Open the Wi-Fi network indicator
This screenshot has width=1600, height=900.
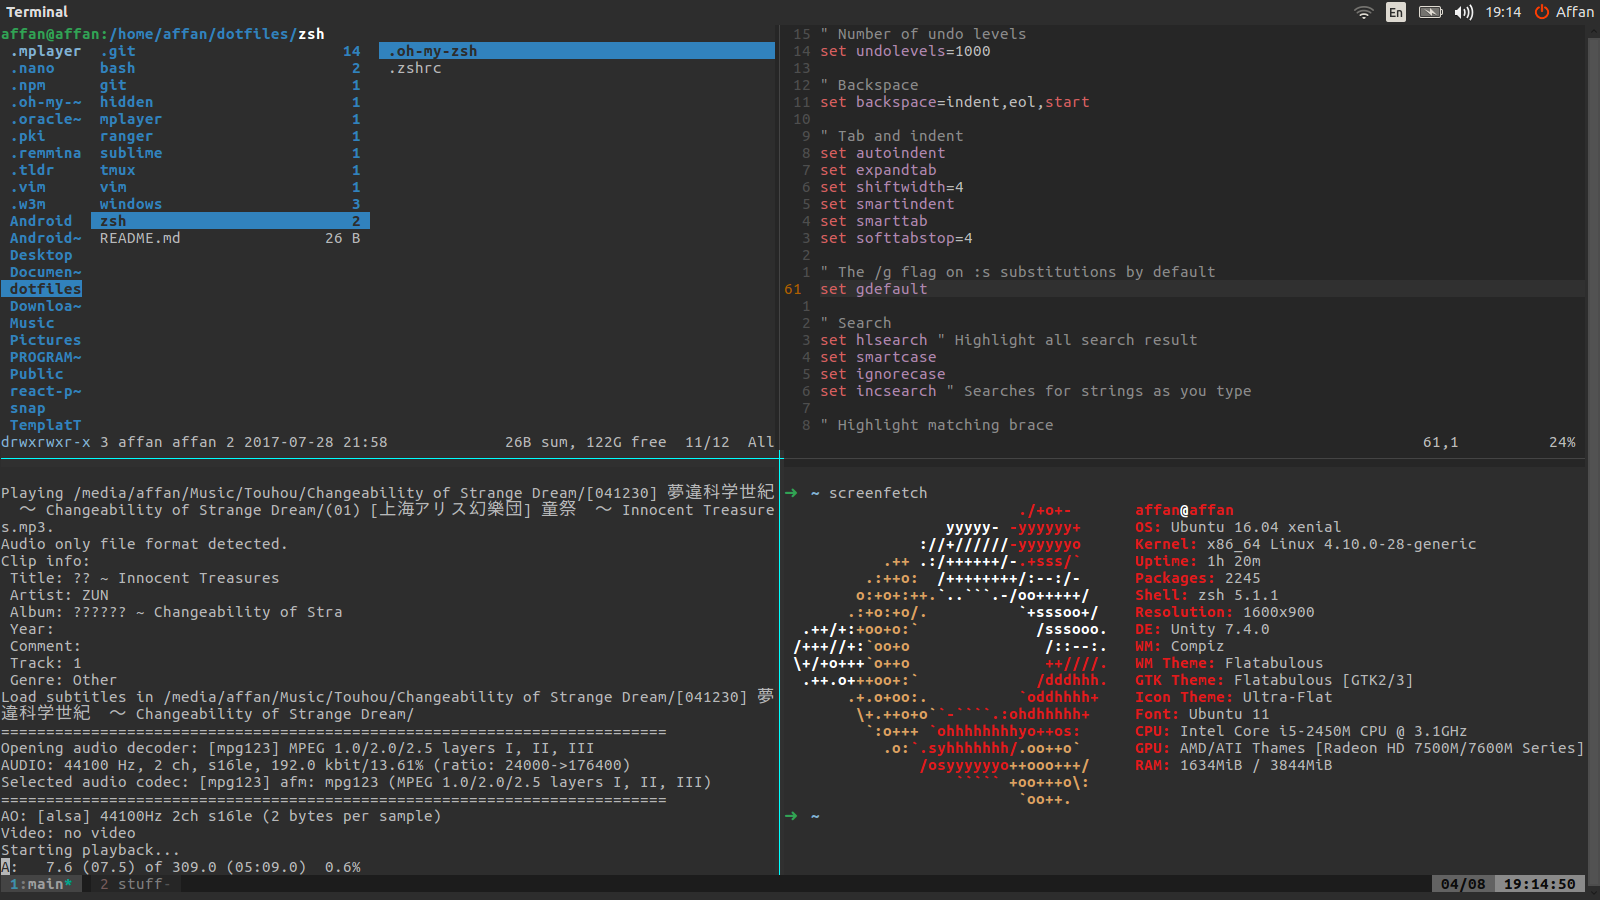[x=1364, y=12]
